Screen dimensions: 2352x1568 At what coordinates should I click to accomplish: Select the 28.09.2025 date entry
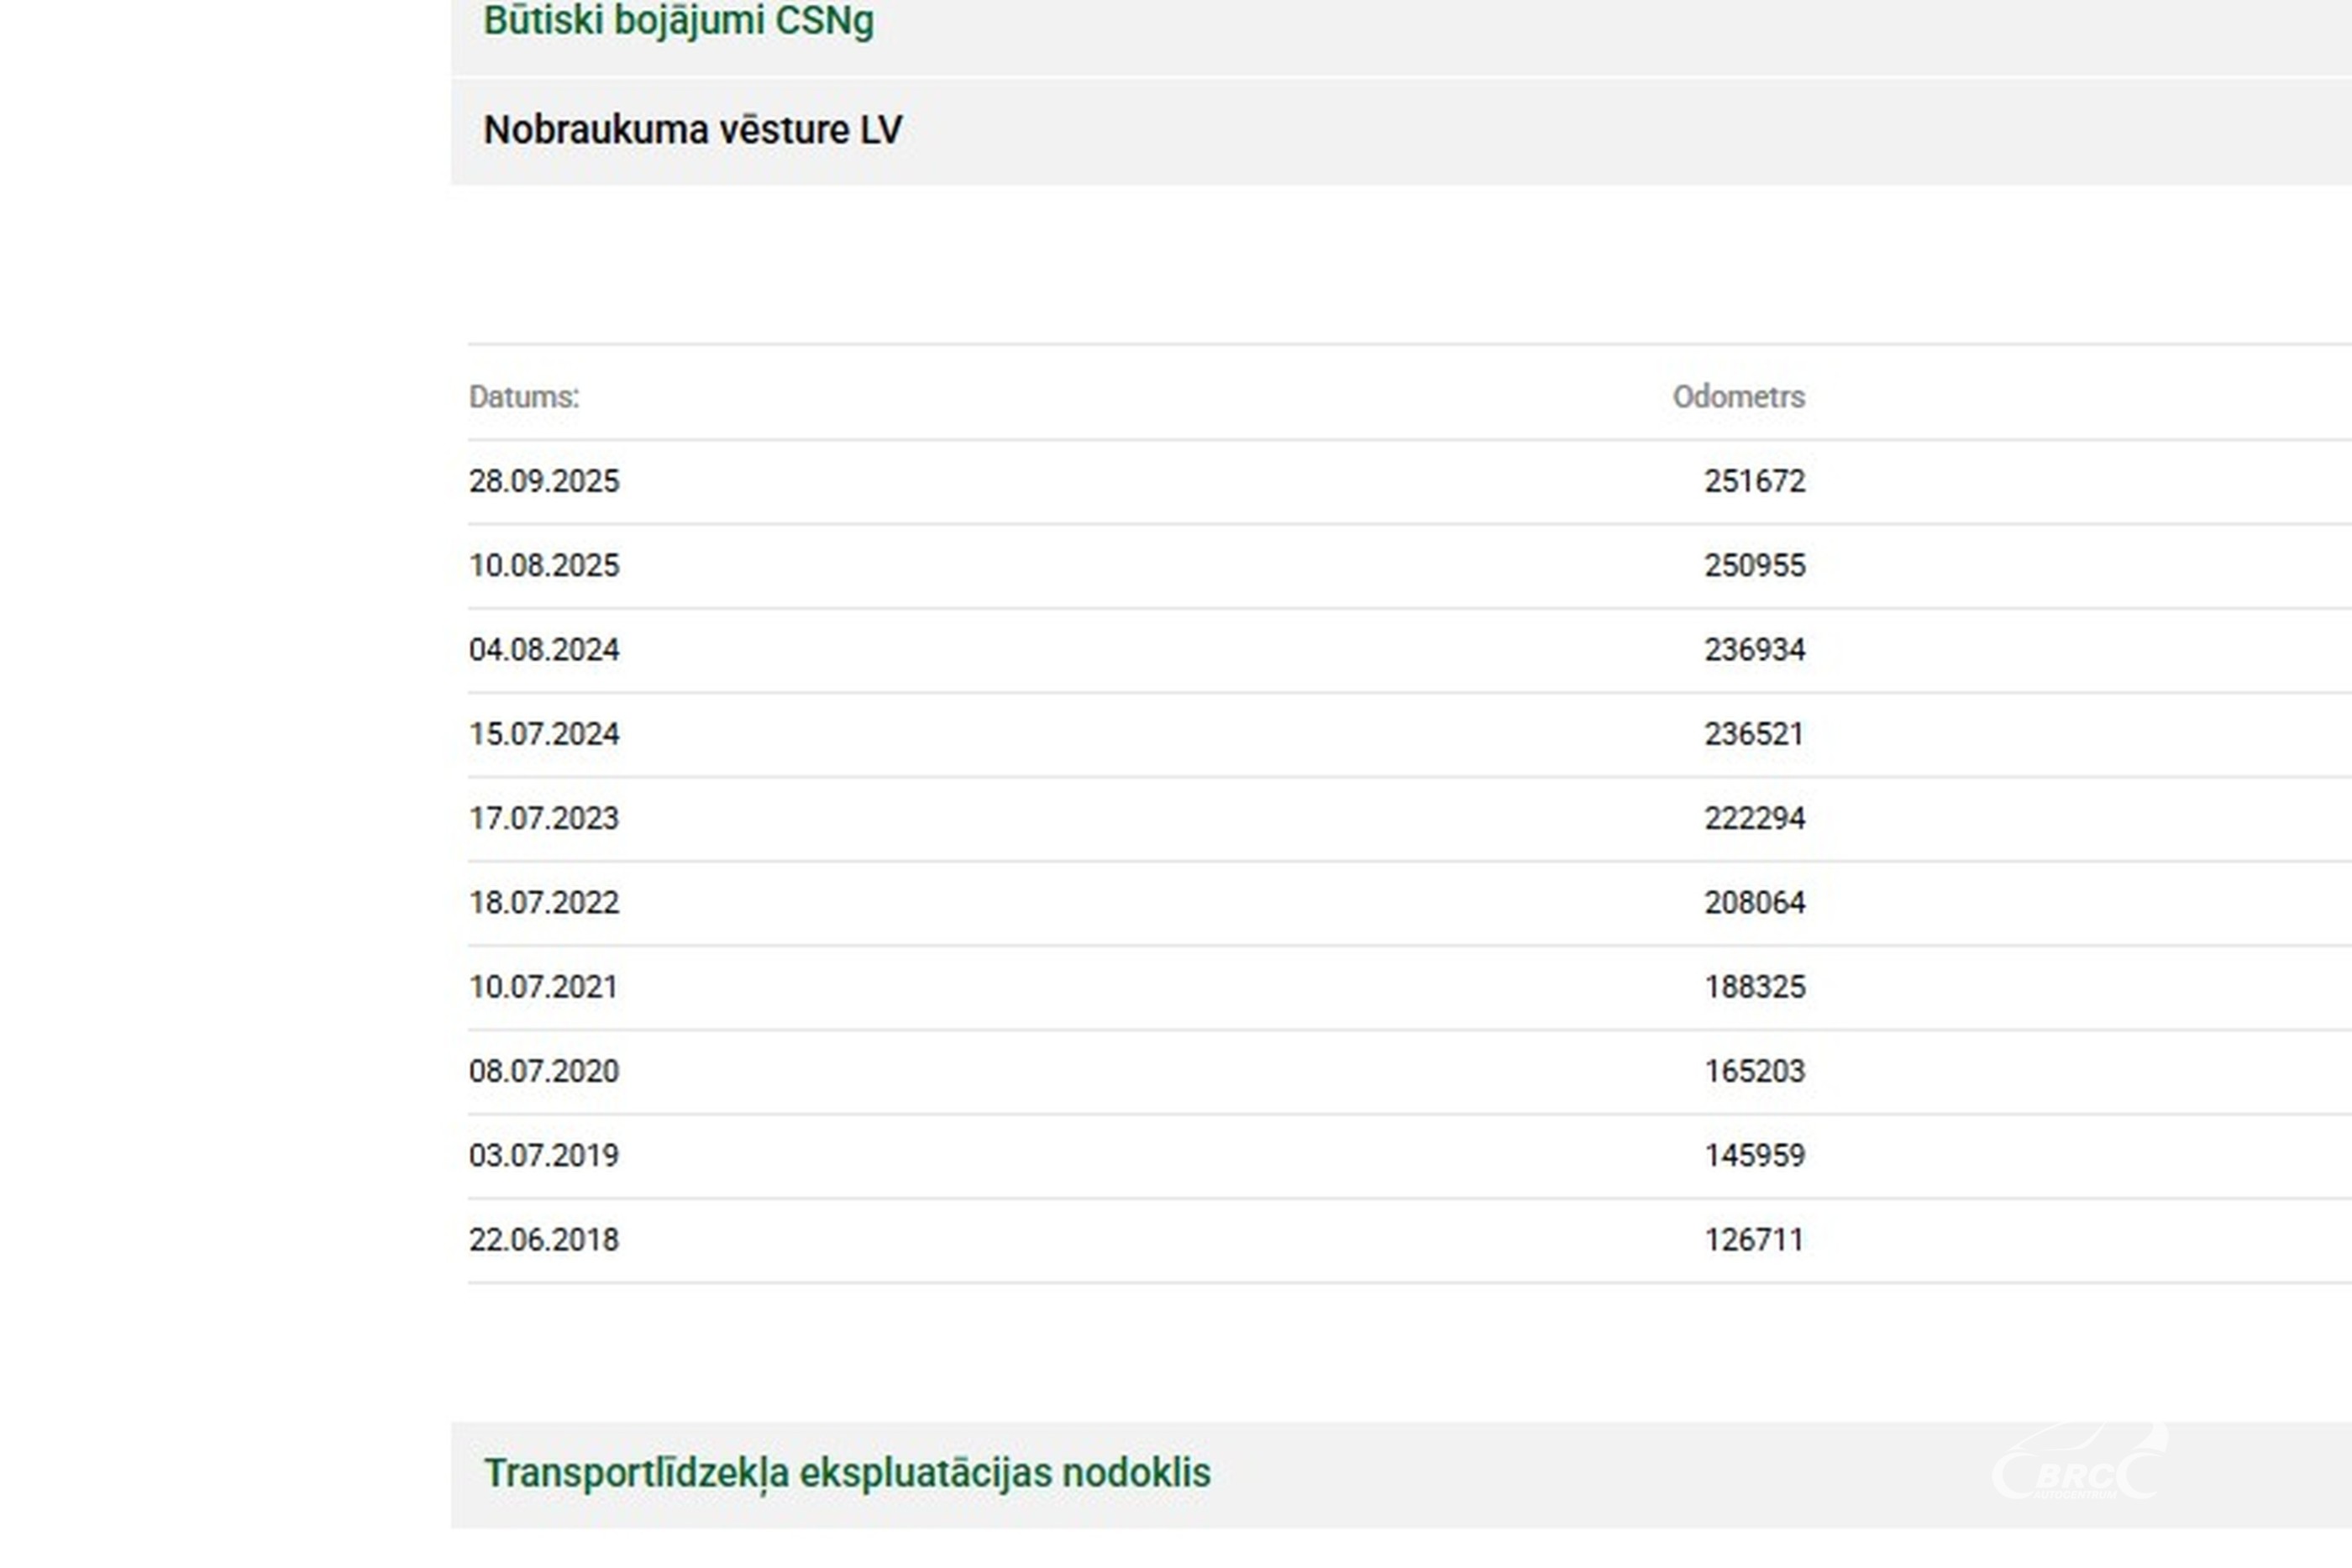[x=544, y=481]
